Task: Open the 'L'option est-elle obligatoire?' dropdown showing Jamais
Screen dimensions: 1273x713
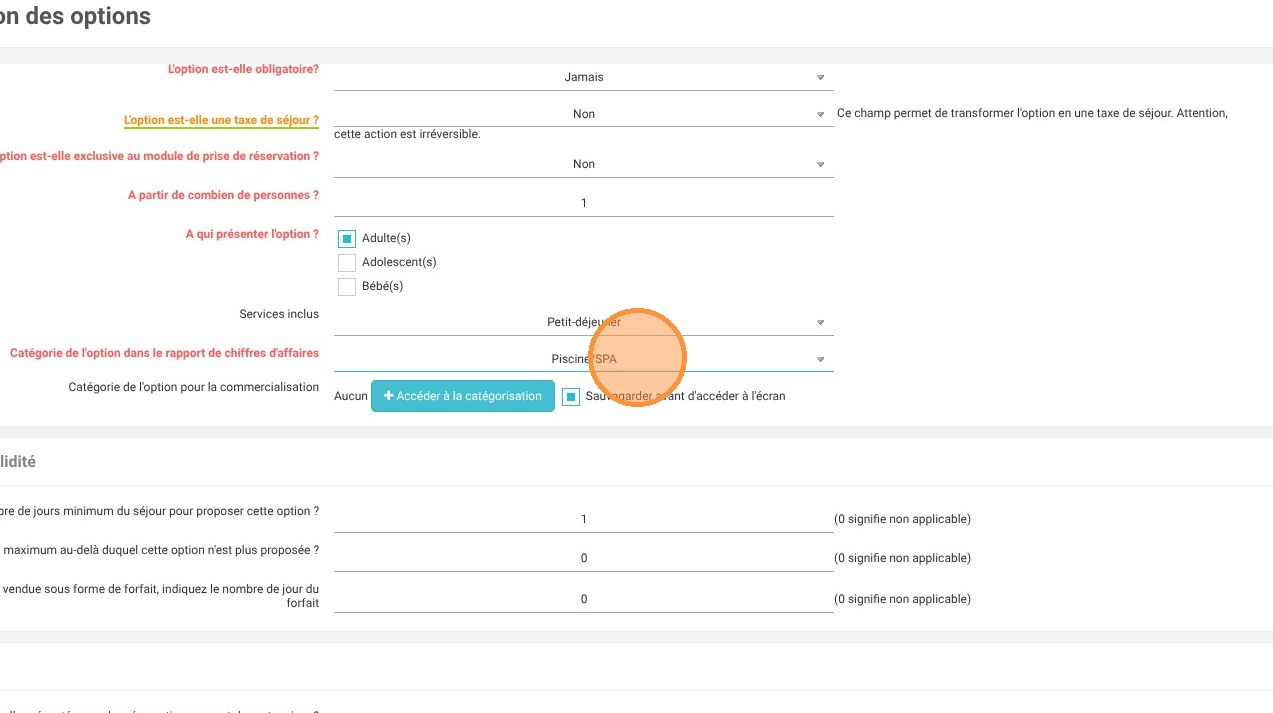Action: [583, 77]
